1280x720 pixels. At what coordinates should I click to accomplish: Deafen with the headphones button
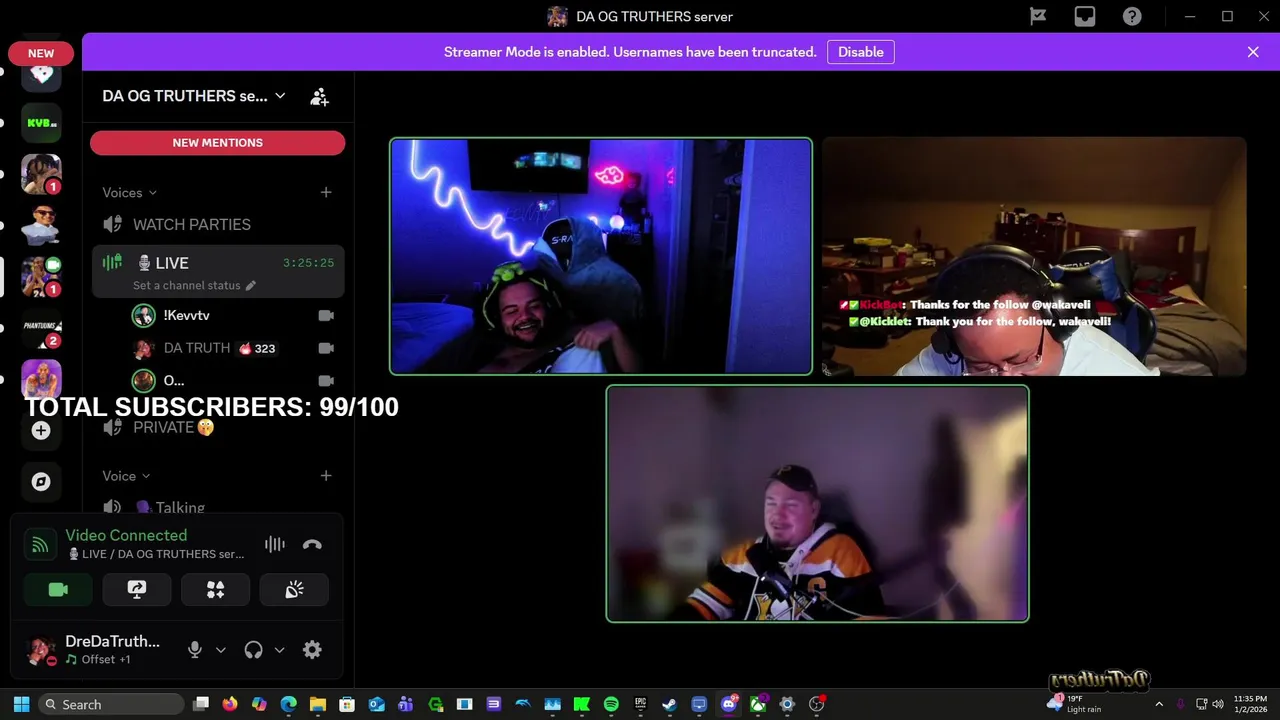coord(253,650)
